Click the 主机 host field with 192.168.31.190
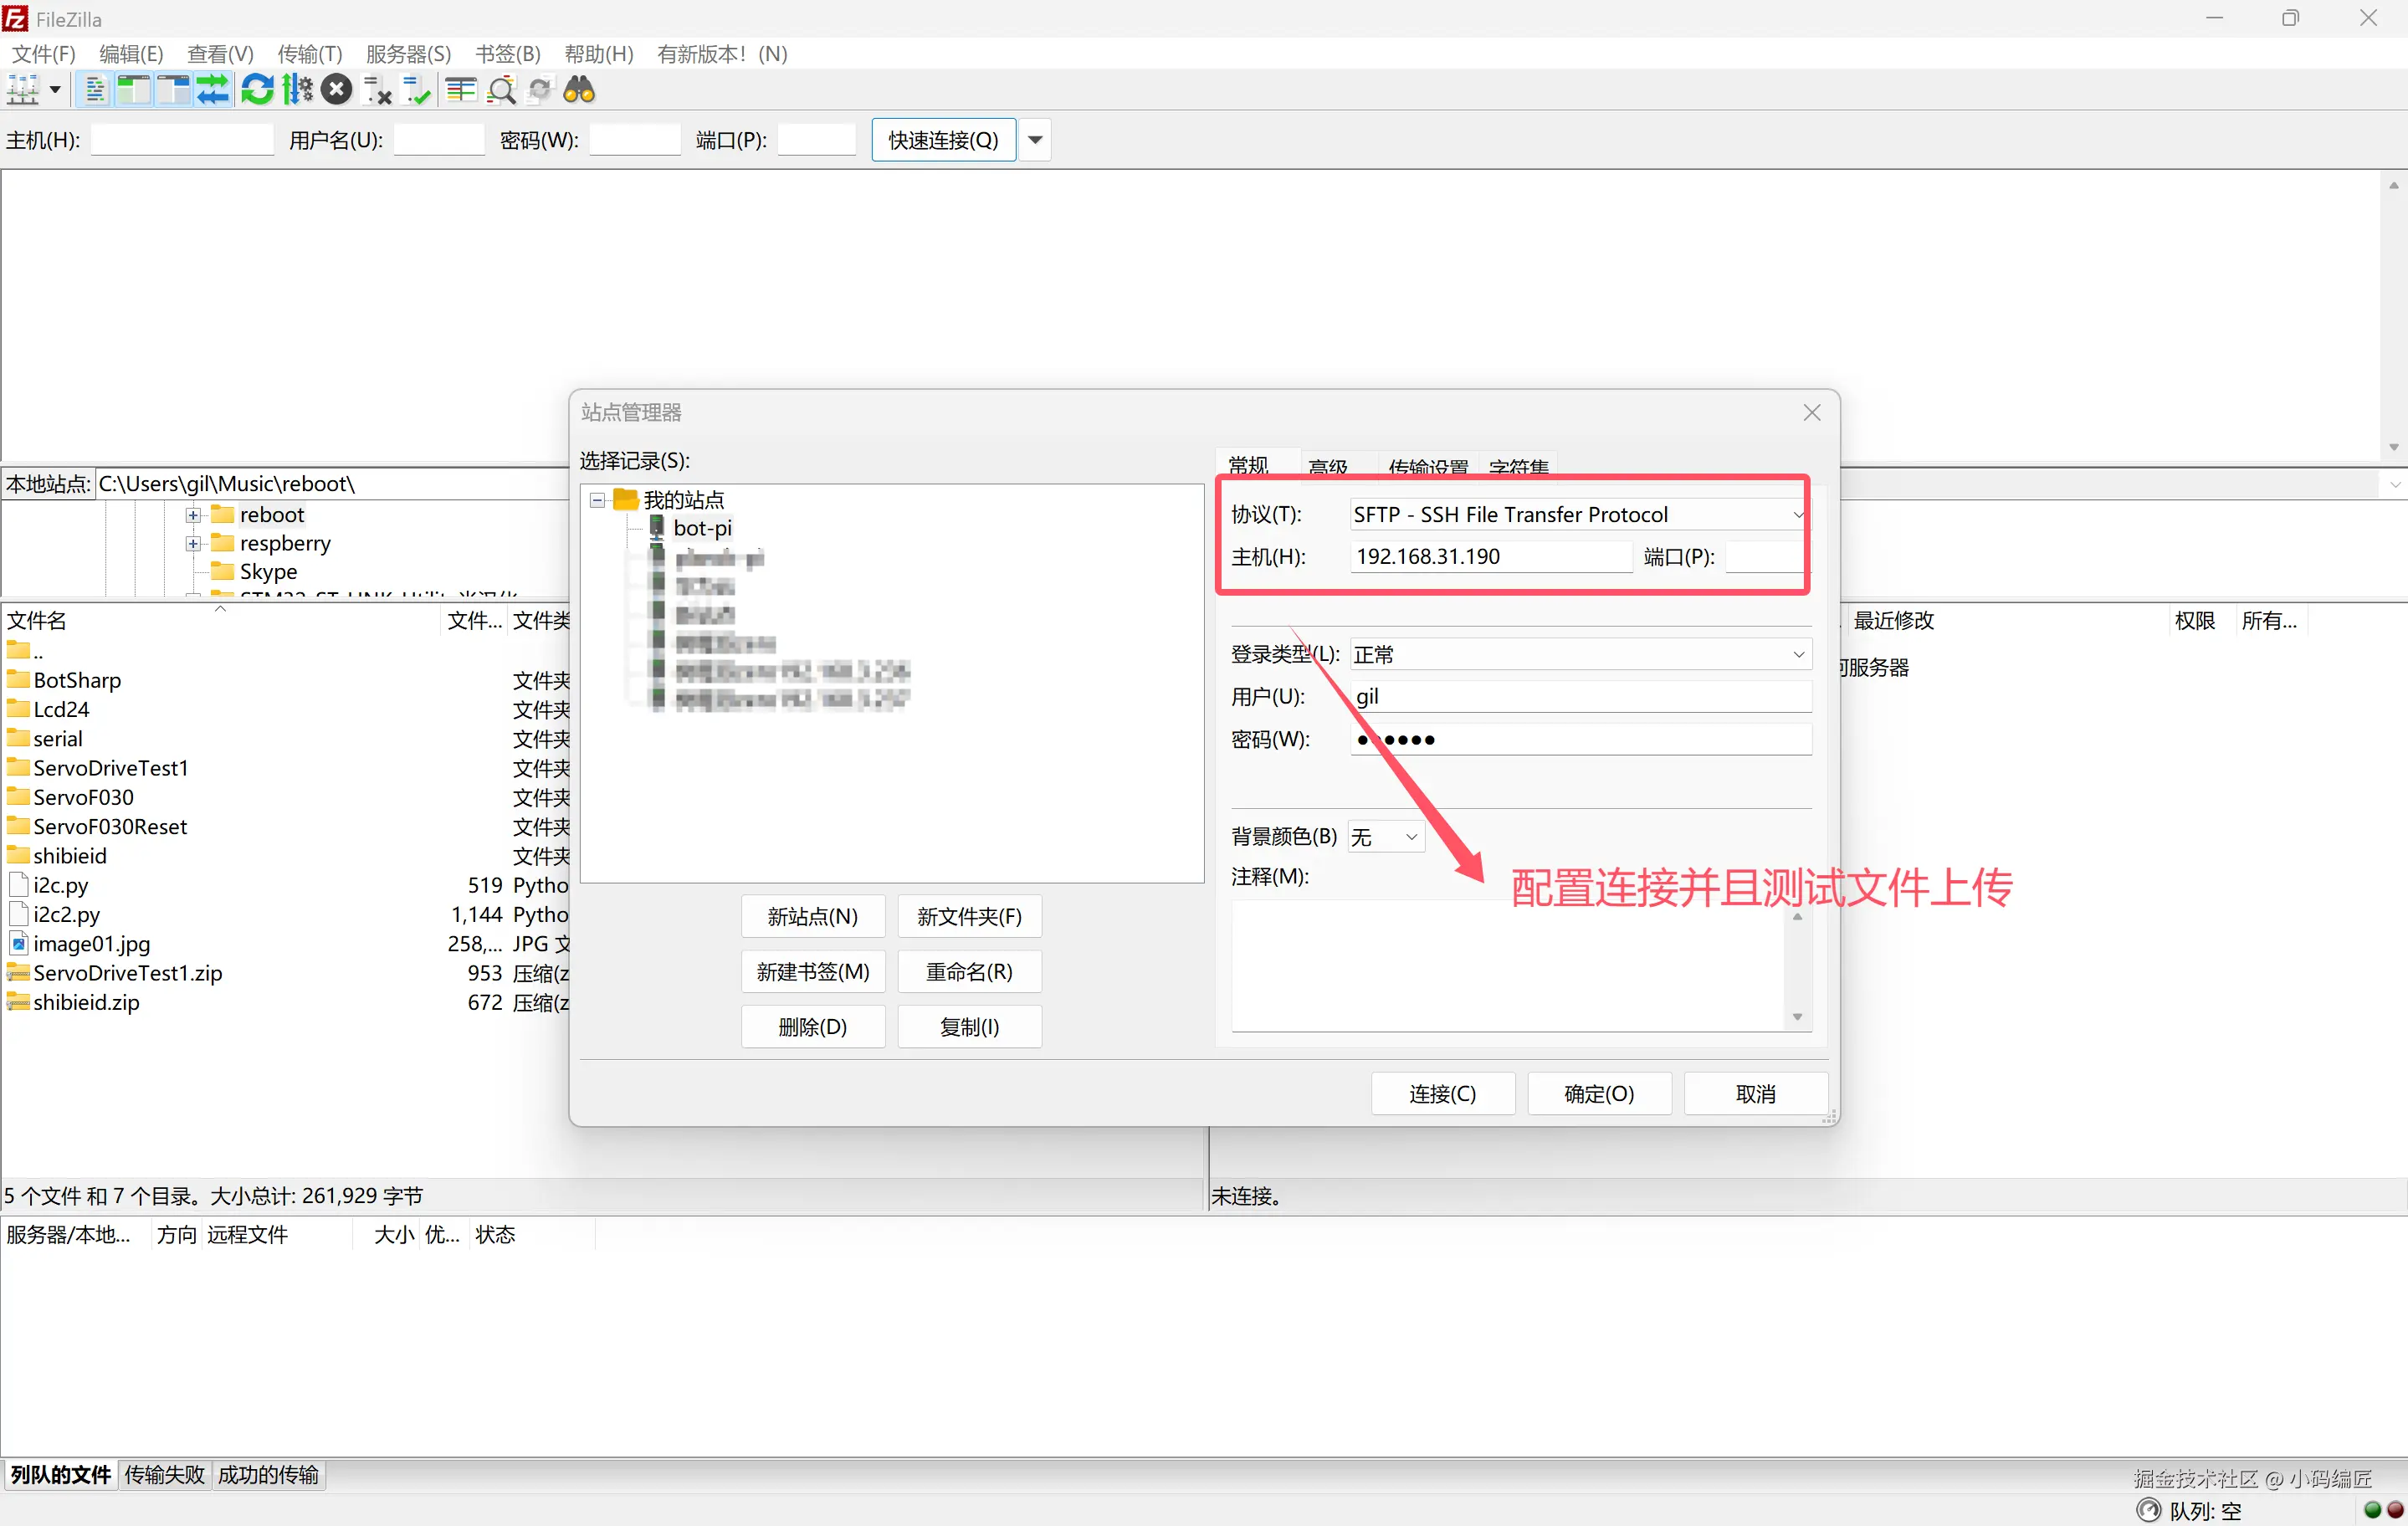2408x1526 pixels. tap(1490, 557)
